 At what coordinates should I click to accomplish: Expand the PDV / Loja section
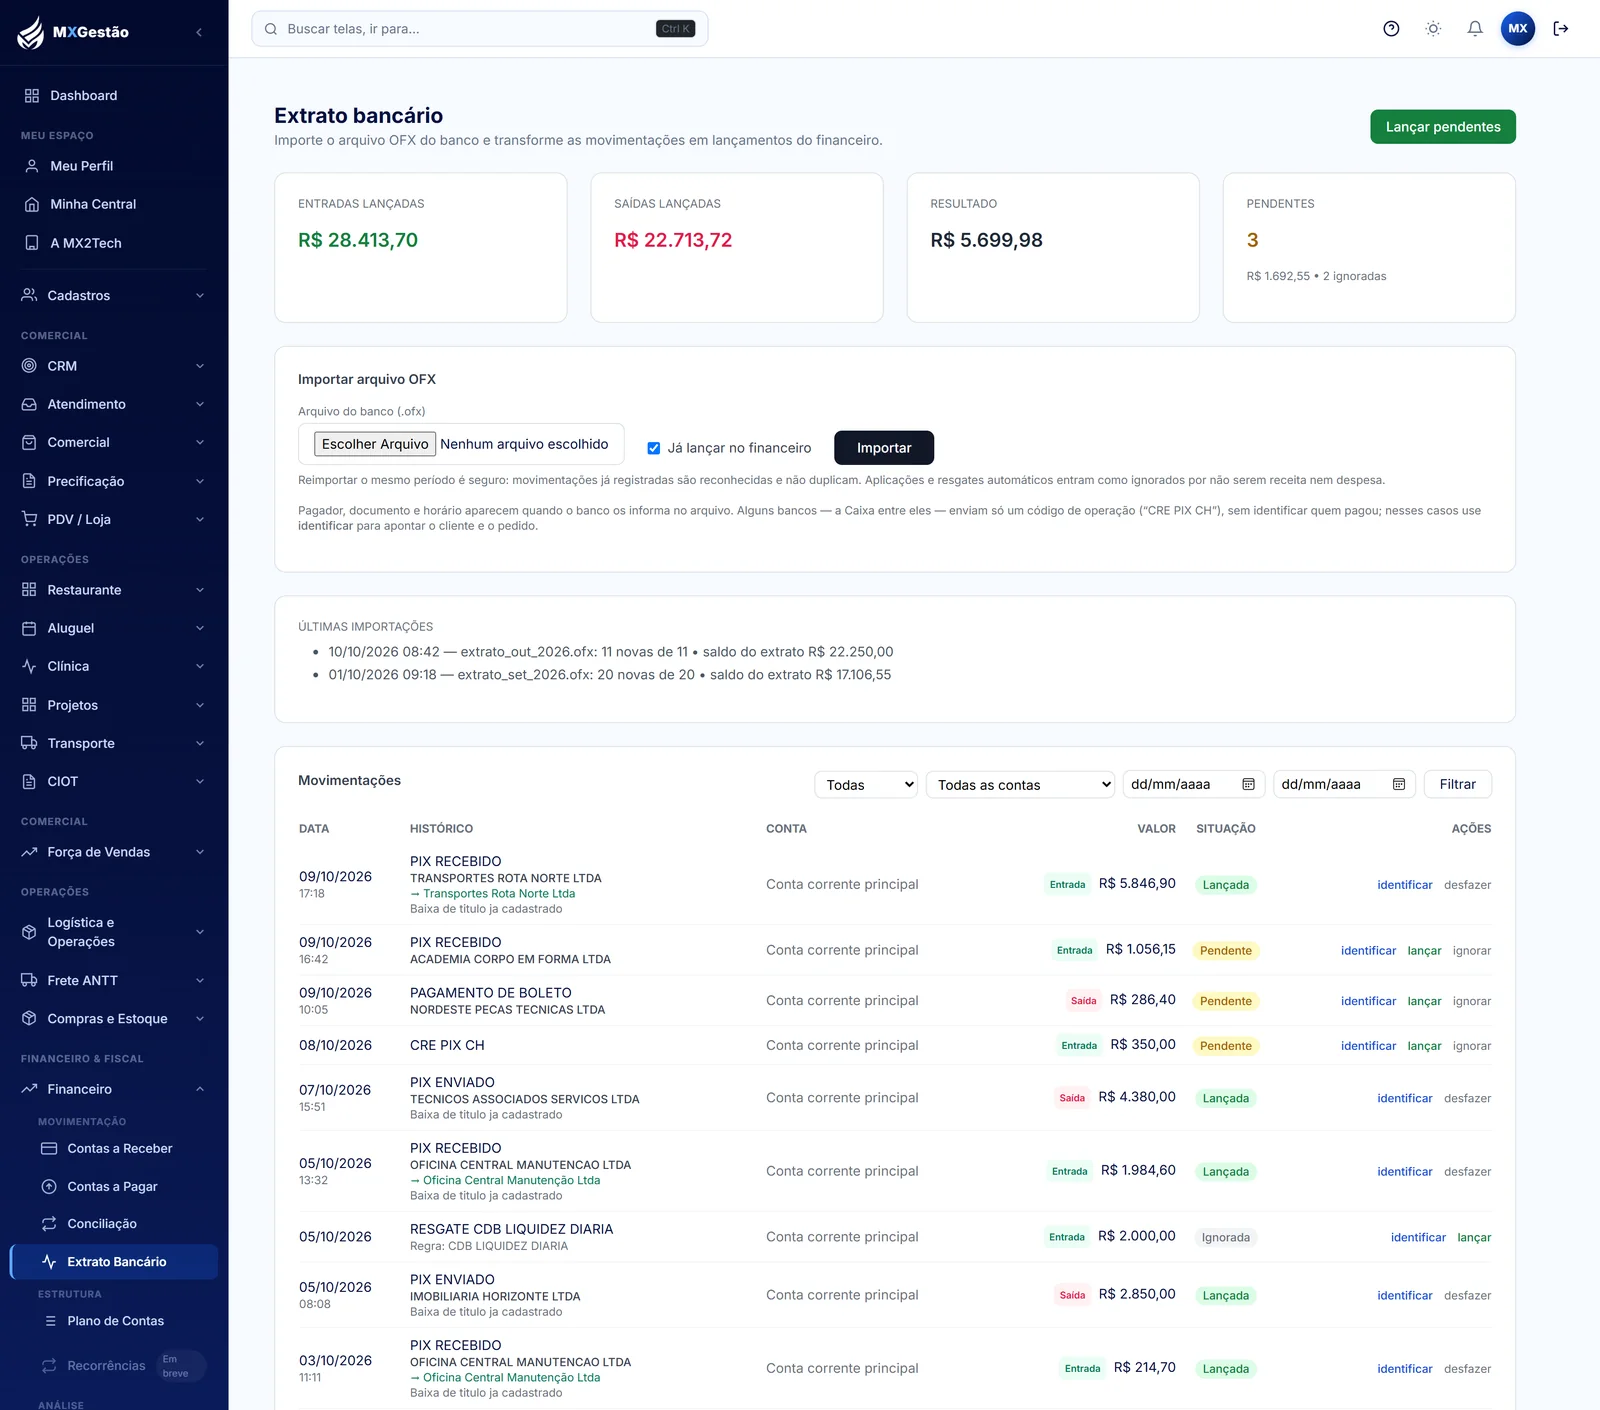coord(114,519)
